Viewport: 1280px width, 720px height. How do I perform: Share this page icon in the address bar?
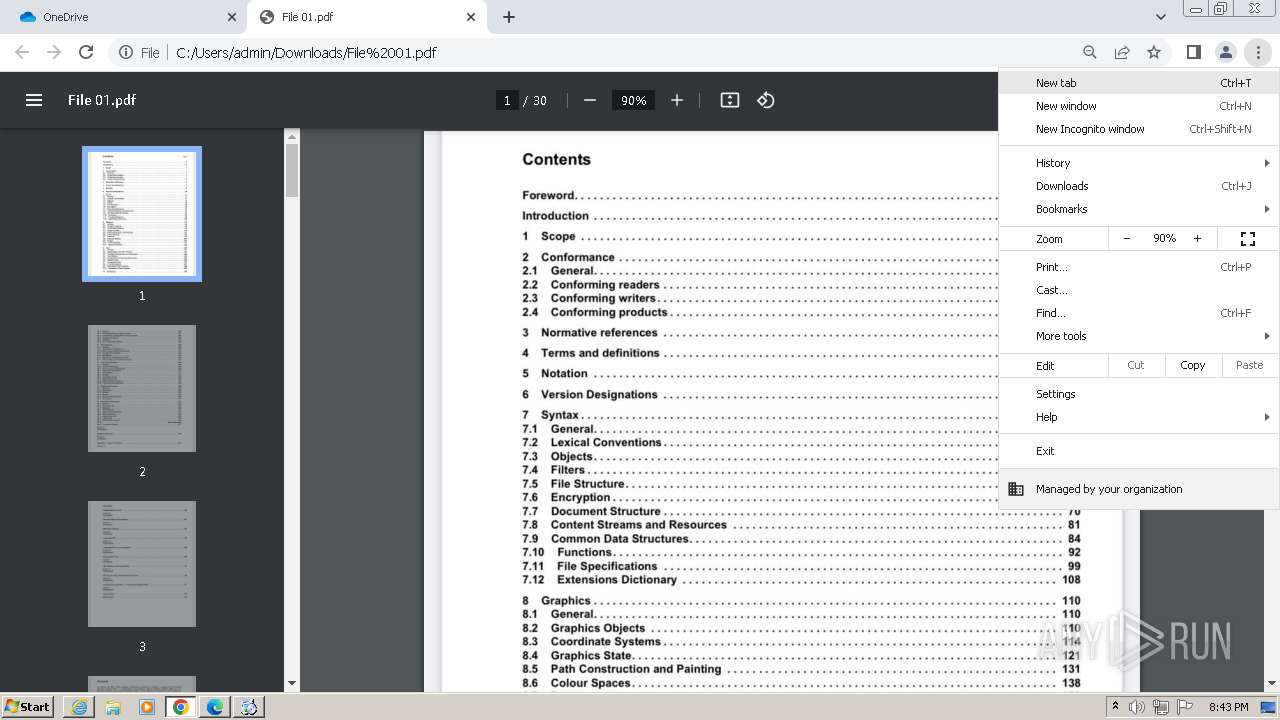coord(1122,52)
